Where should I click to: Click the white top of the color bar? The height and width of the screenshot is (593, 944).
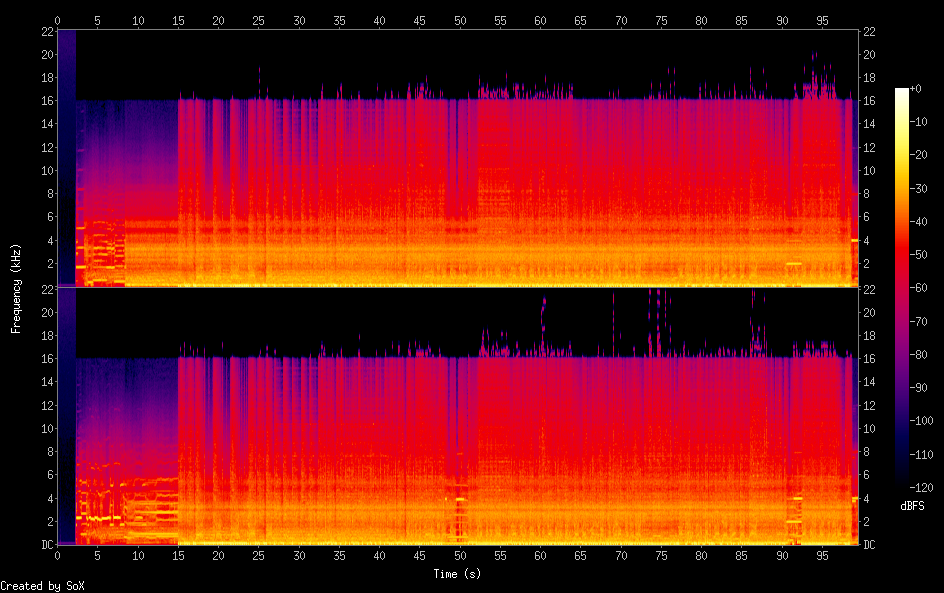(x=902, y=92)
